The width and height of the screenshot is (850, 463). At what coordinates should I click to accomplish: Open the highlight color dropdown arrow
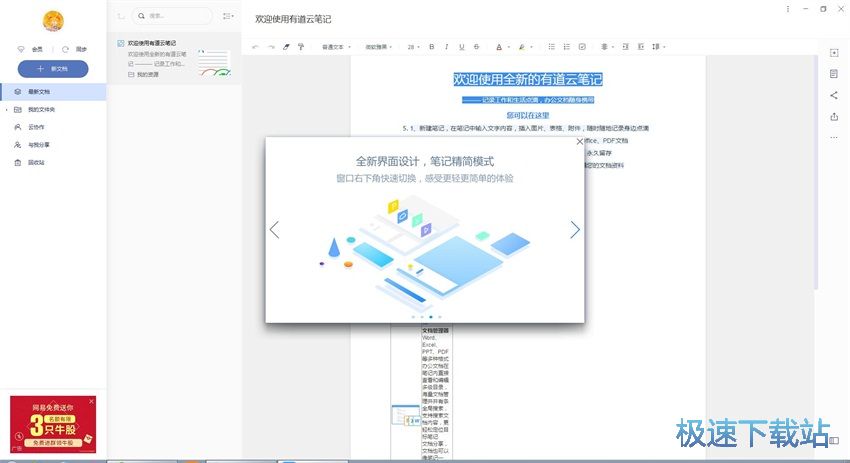(x=531, y=47)
